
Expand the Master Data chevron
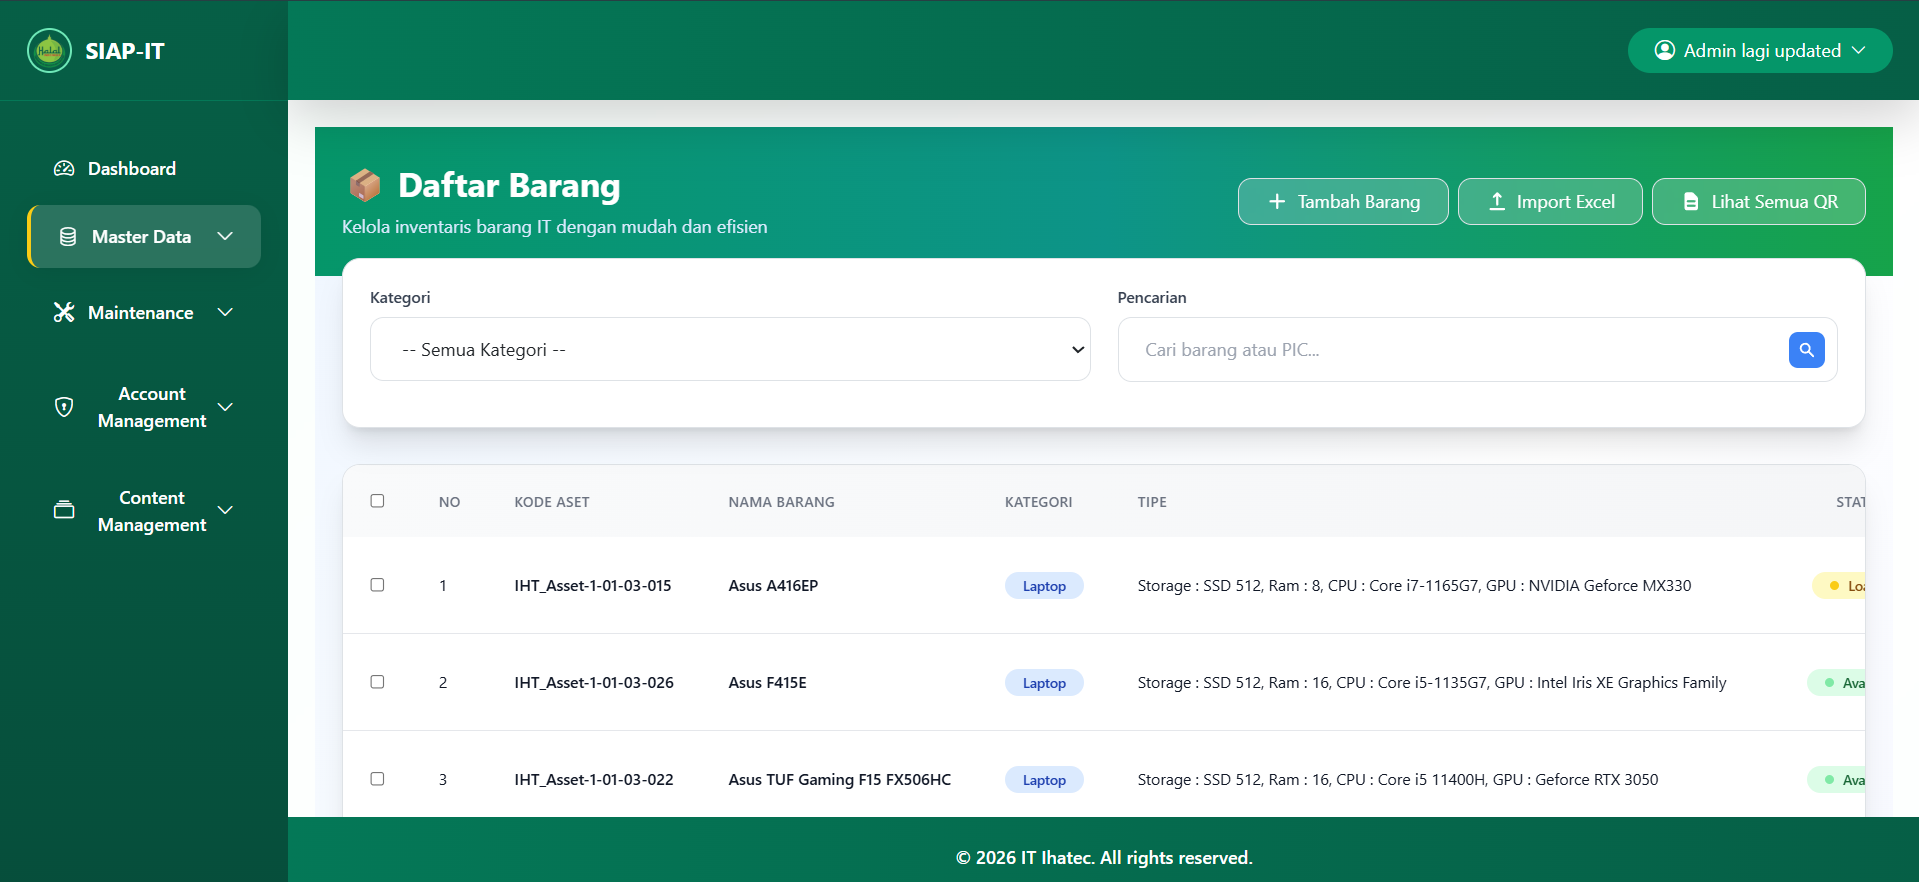pyautogui.click(x=225, y=237)
